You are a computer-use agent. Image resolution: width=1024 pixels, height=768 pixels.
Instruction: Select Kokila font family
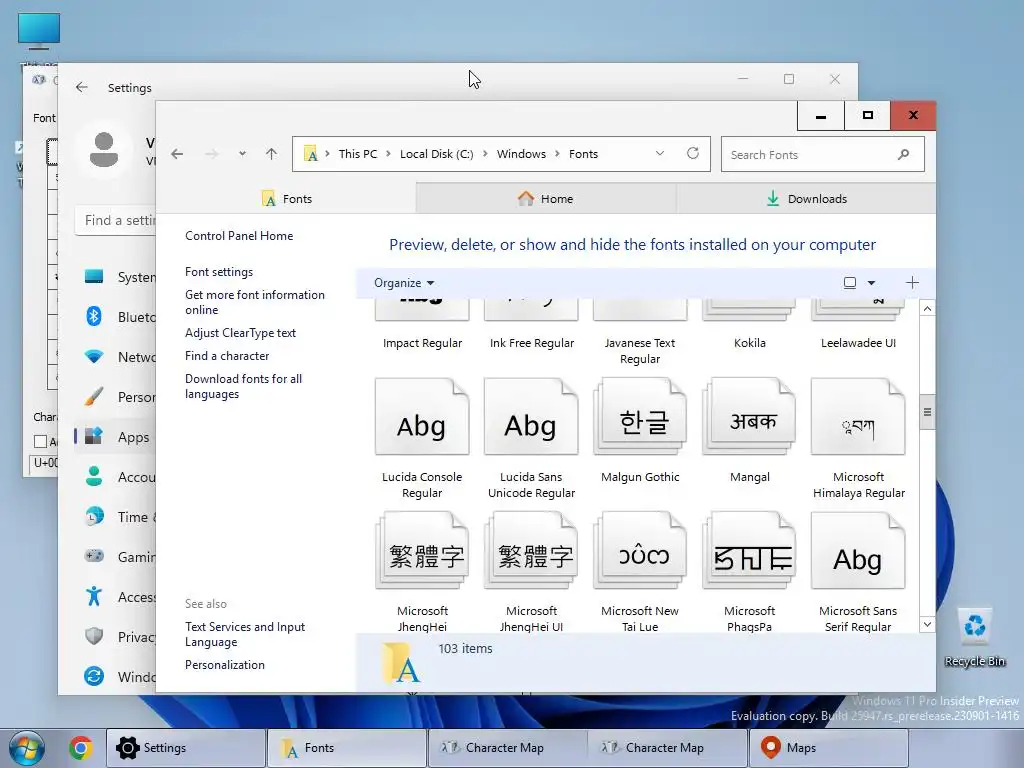click(x=749, y=325)
